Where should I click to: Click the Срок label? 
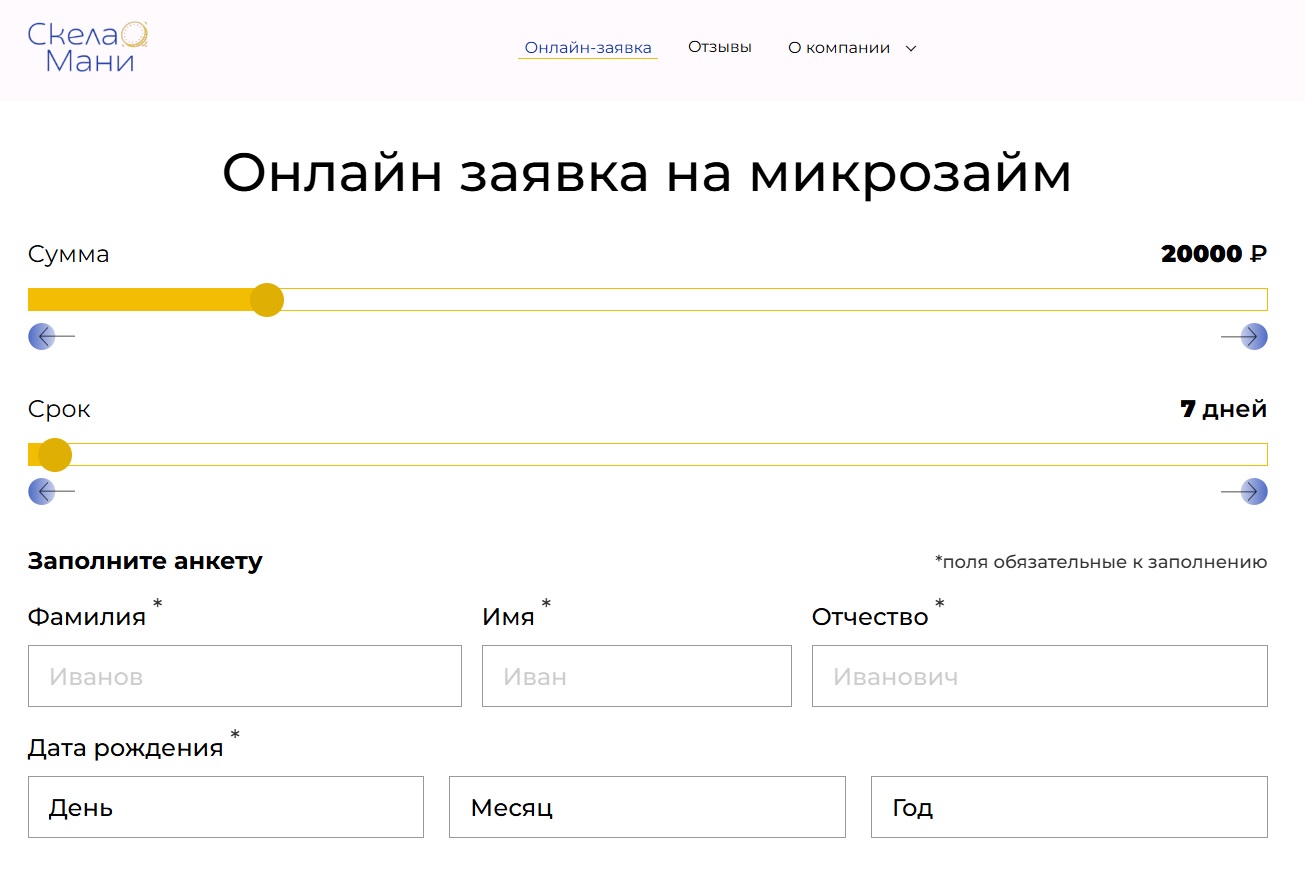[x=59, y=409]
